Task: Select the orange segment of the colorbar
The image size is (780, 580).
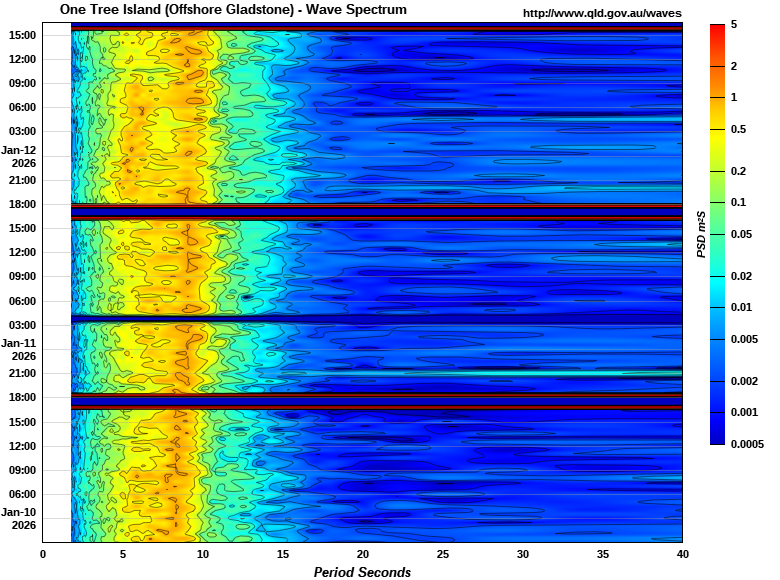Action: [x=717, y=82]
